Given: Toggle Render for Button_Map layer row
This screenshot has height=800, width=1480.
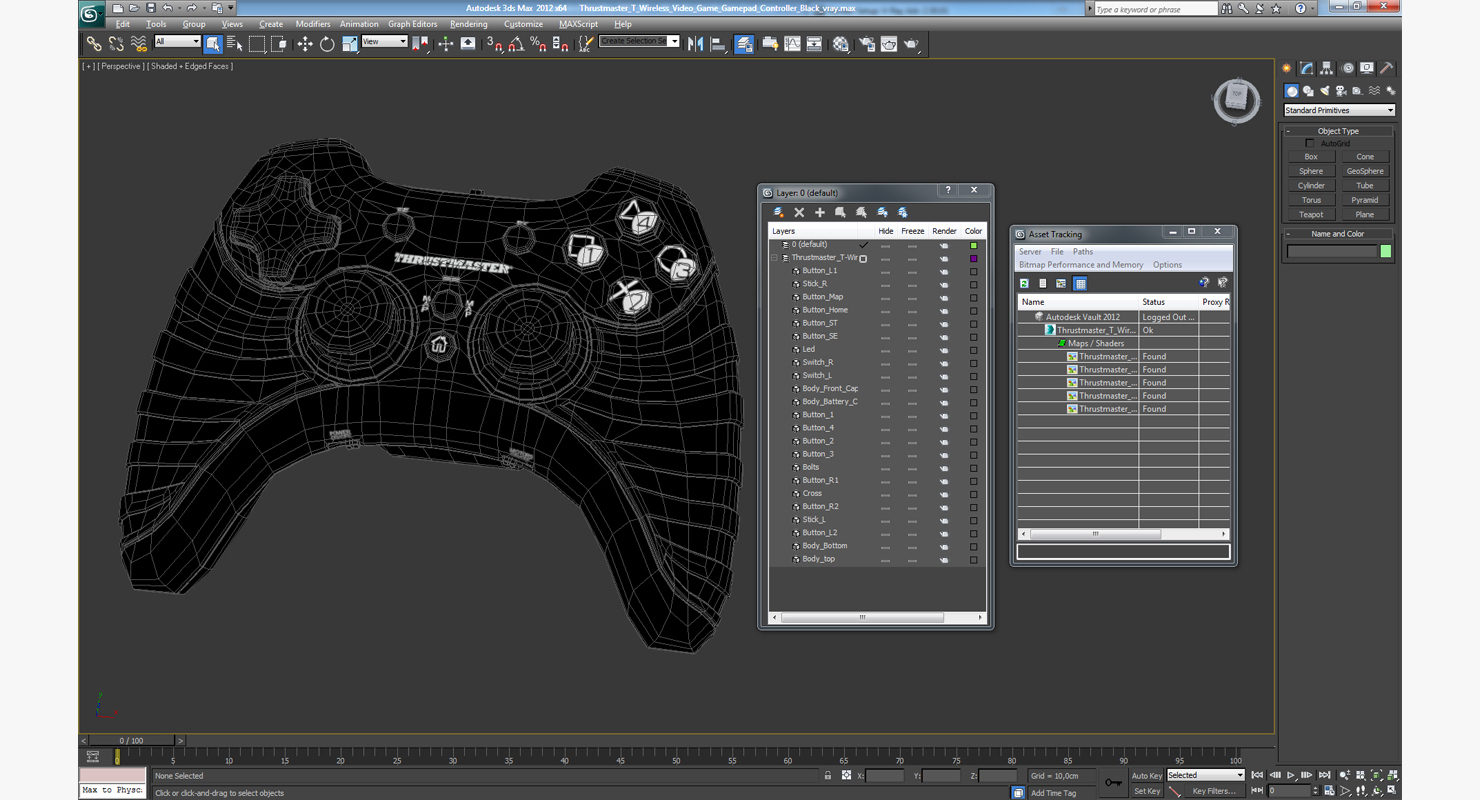Looking at the screenshot, I should 943,297.
